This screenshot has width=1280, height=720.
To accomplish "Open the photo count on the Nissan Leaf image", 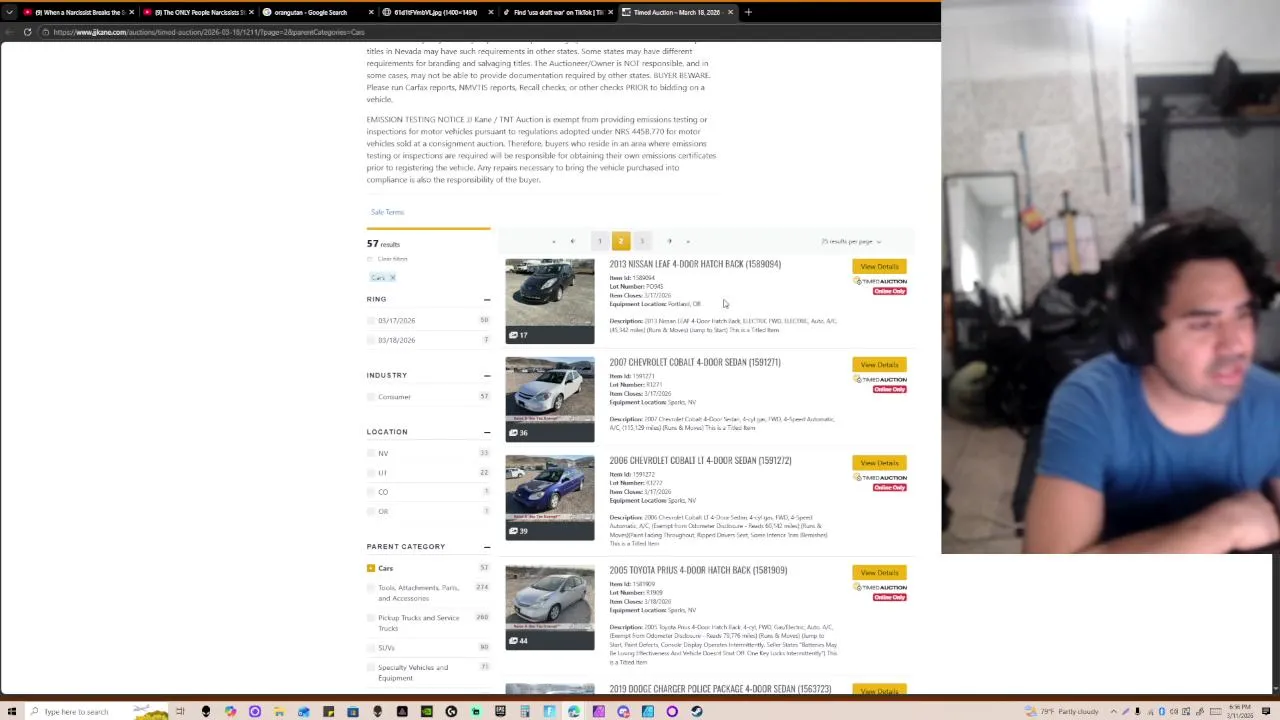I will pos(518,335).
